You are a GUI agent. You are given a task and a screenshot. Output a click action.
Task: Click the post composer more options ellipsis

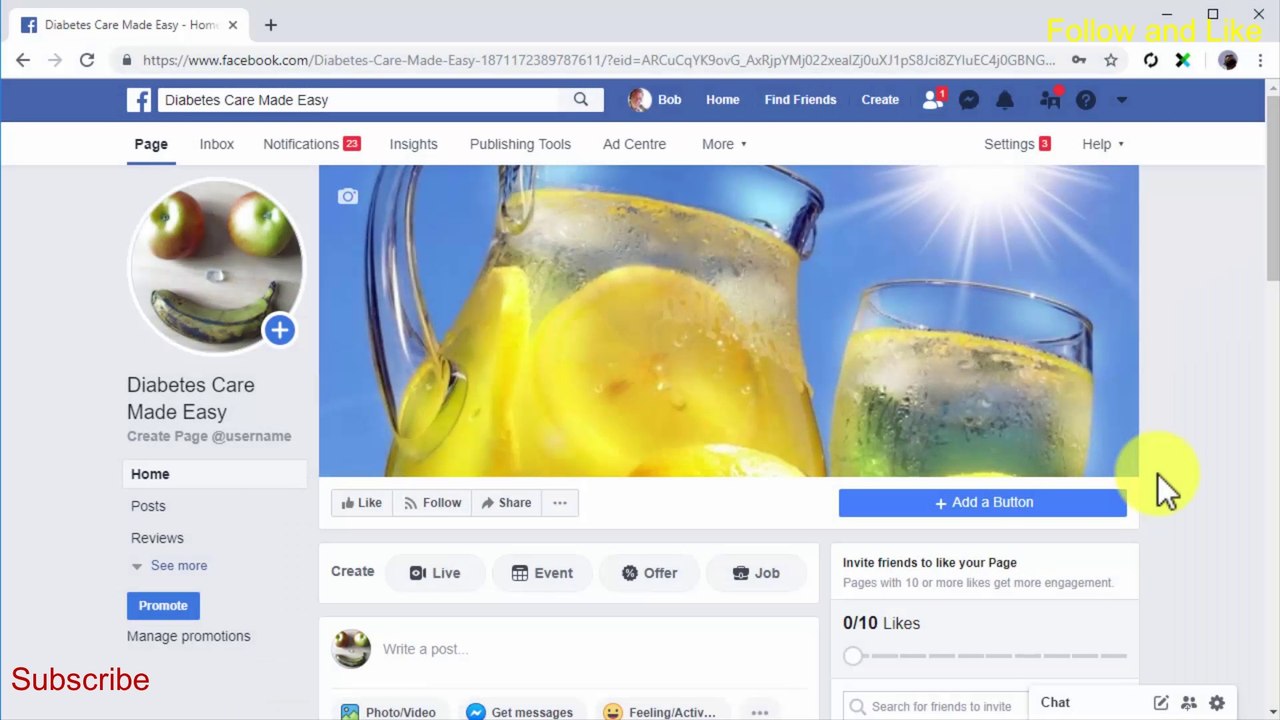[x=760, y=712]
